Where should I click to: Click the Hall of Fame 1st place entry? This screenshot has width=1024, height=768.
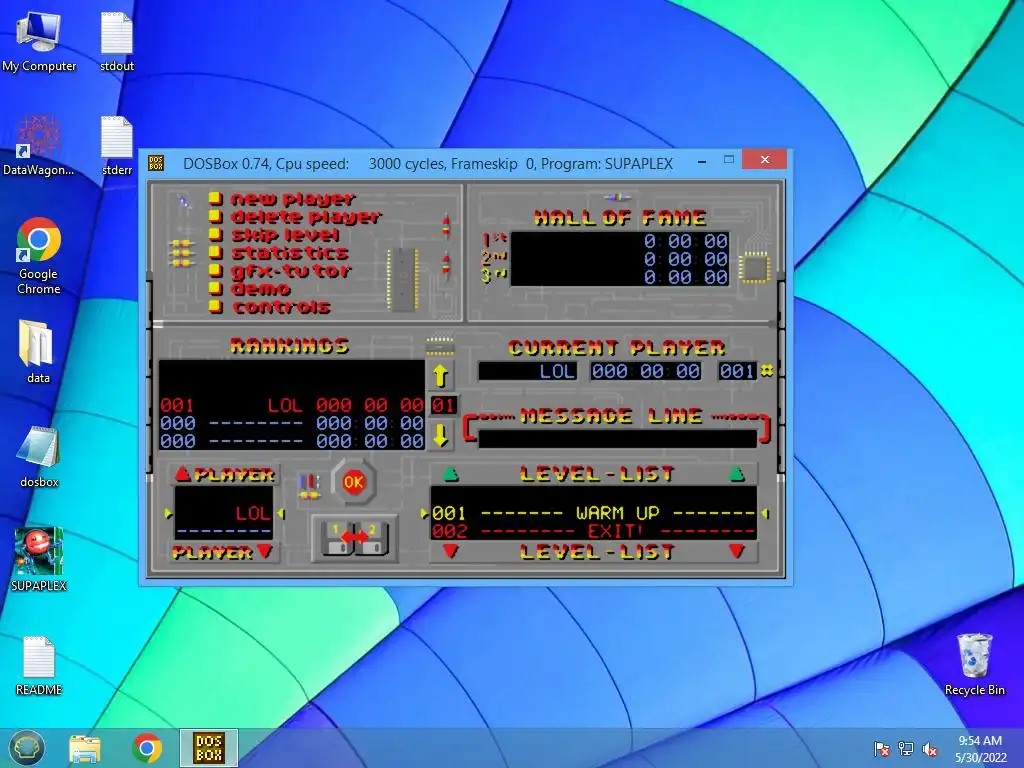(620, 241)
